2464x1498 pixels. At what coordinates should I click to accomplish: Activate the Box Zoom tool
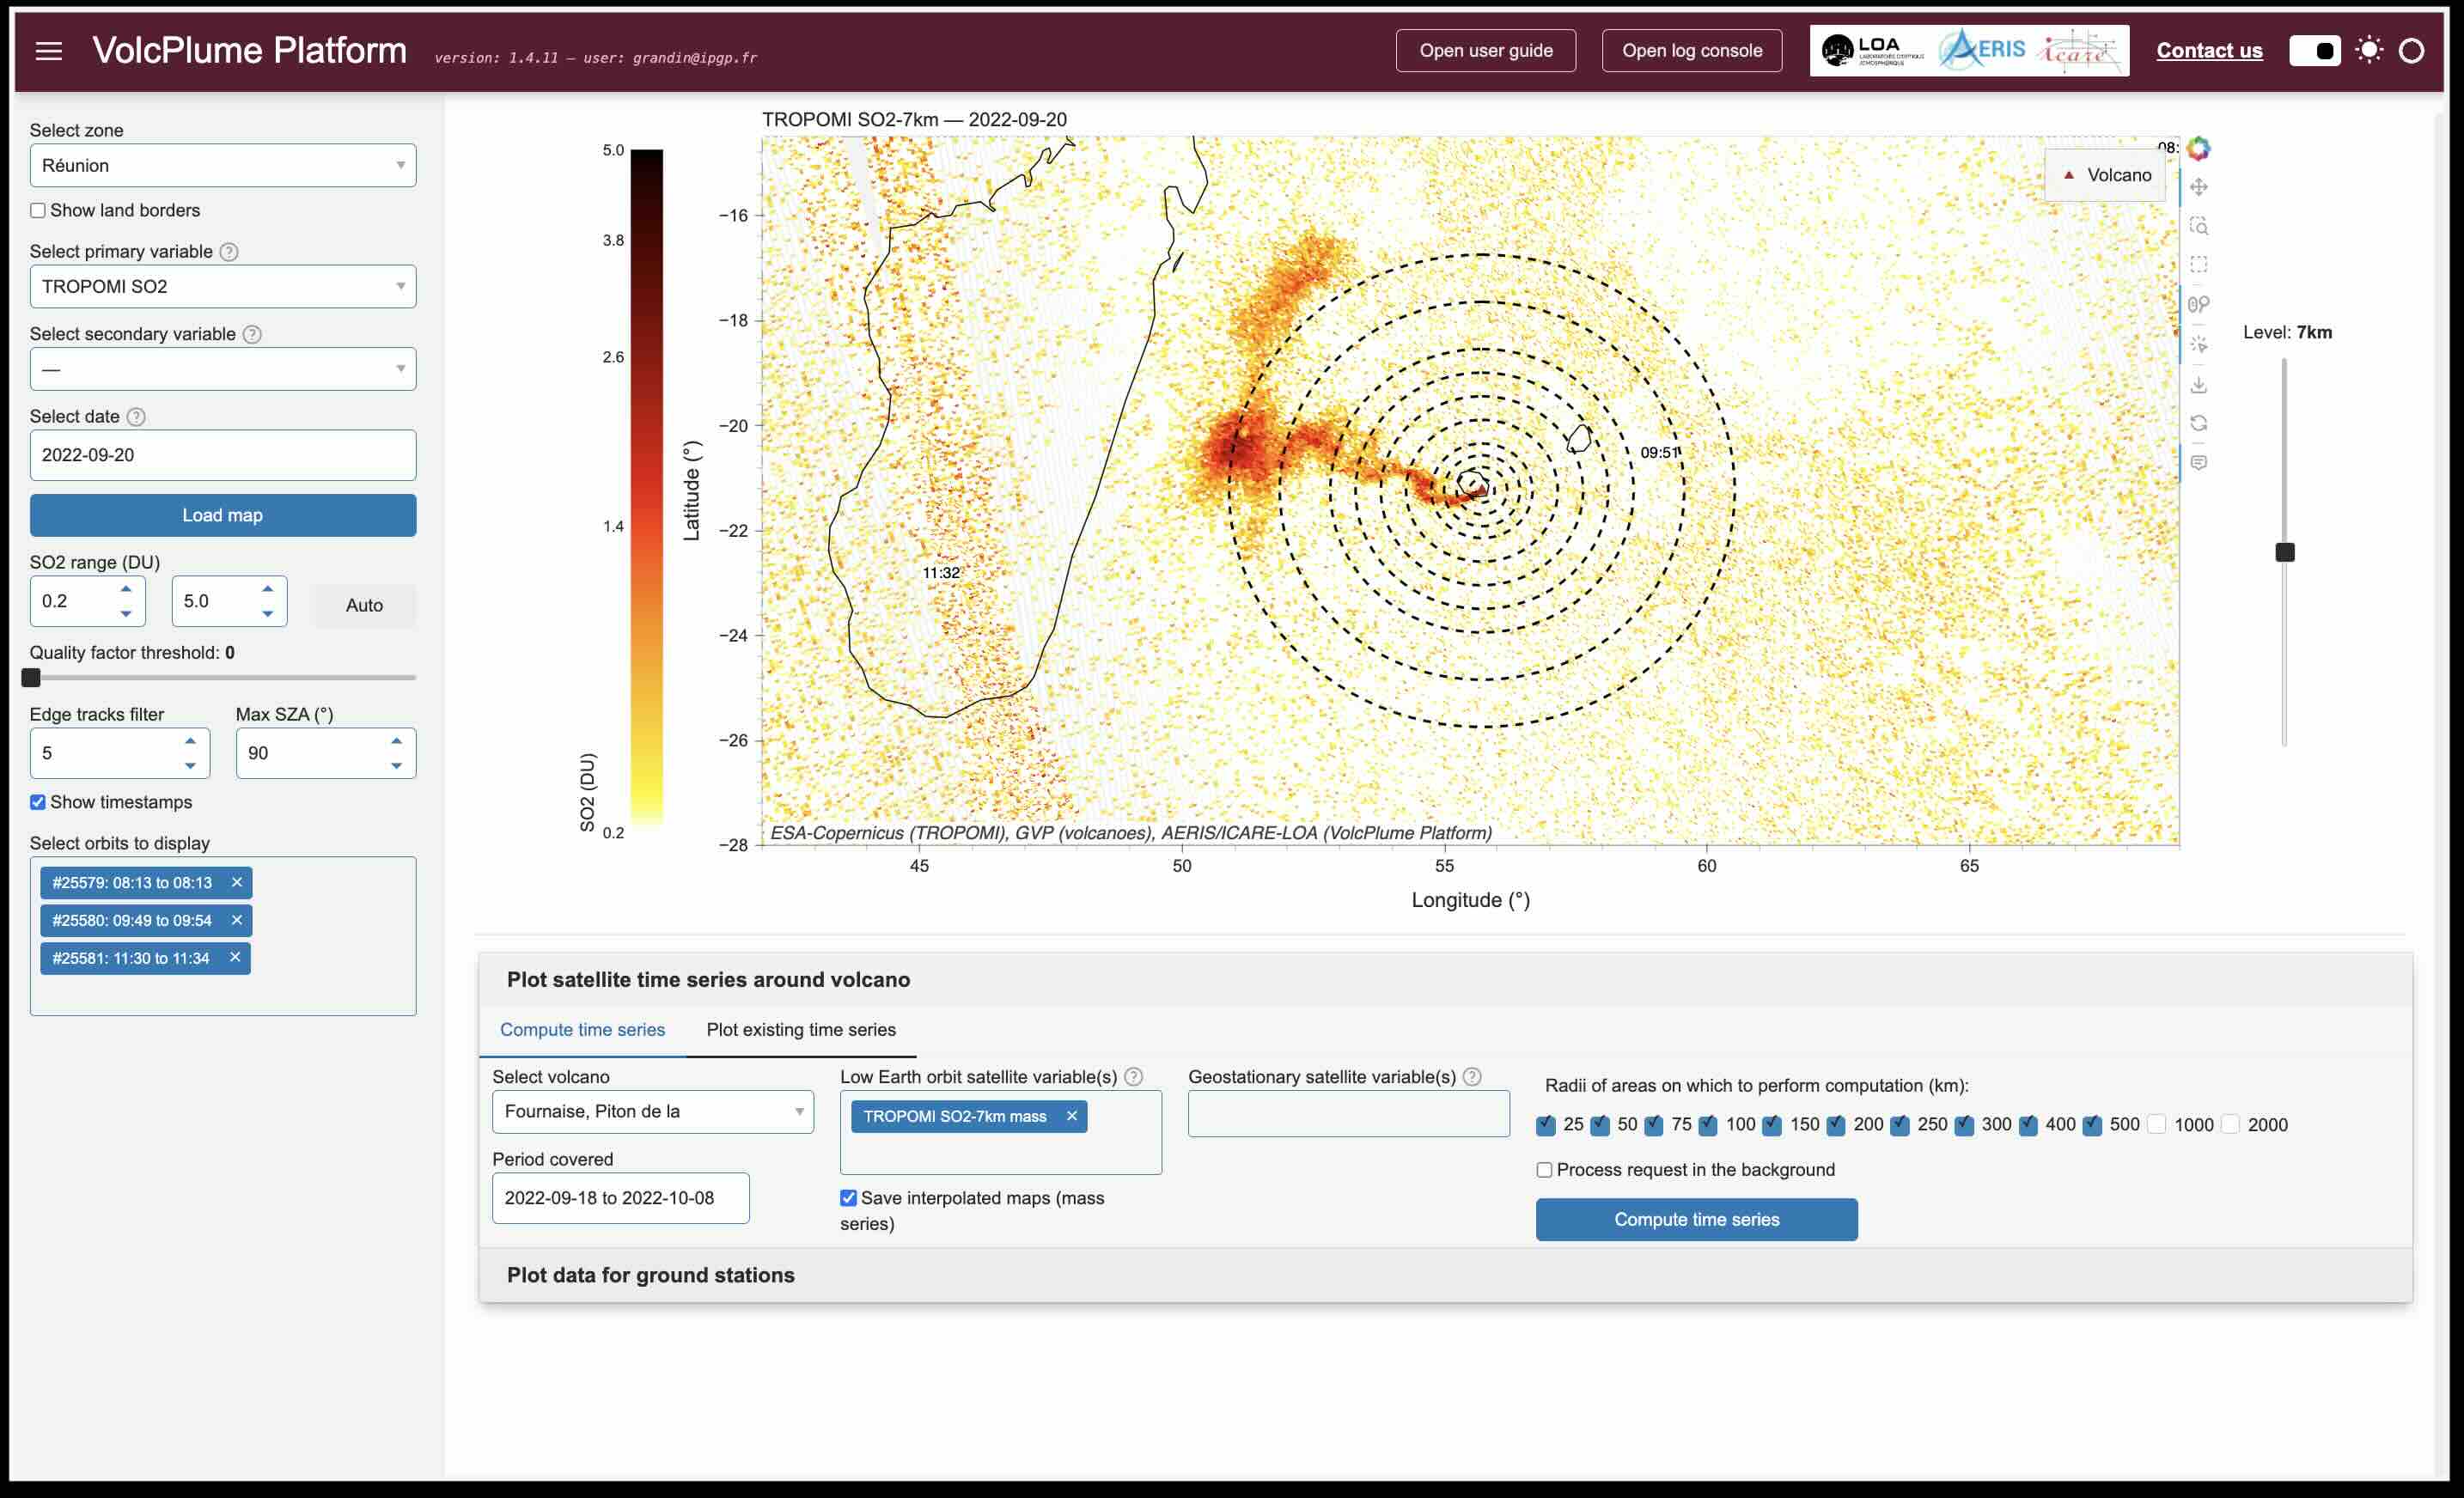2198,226
